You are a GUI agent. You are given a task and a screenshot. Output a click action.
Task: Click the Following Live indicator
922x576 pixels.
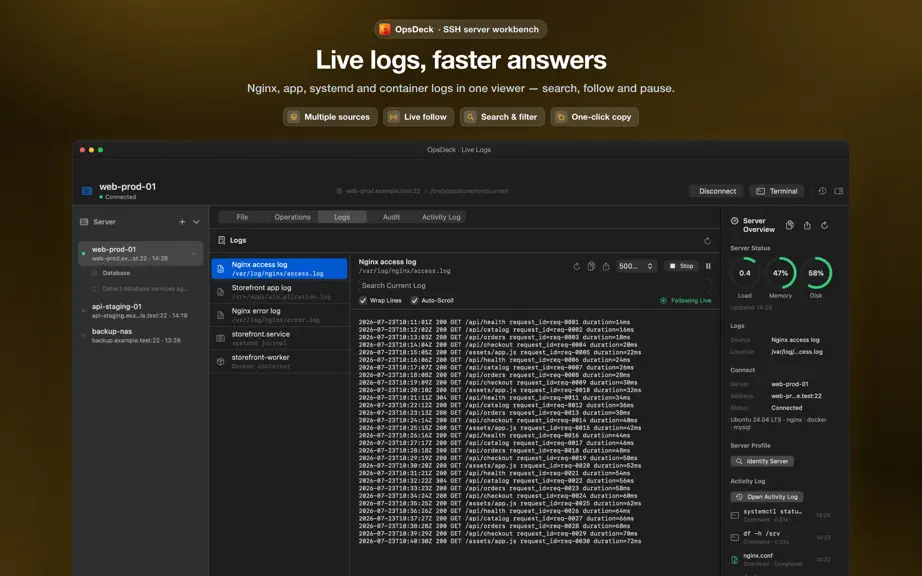(x=686, y=300)
